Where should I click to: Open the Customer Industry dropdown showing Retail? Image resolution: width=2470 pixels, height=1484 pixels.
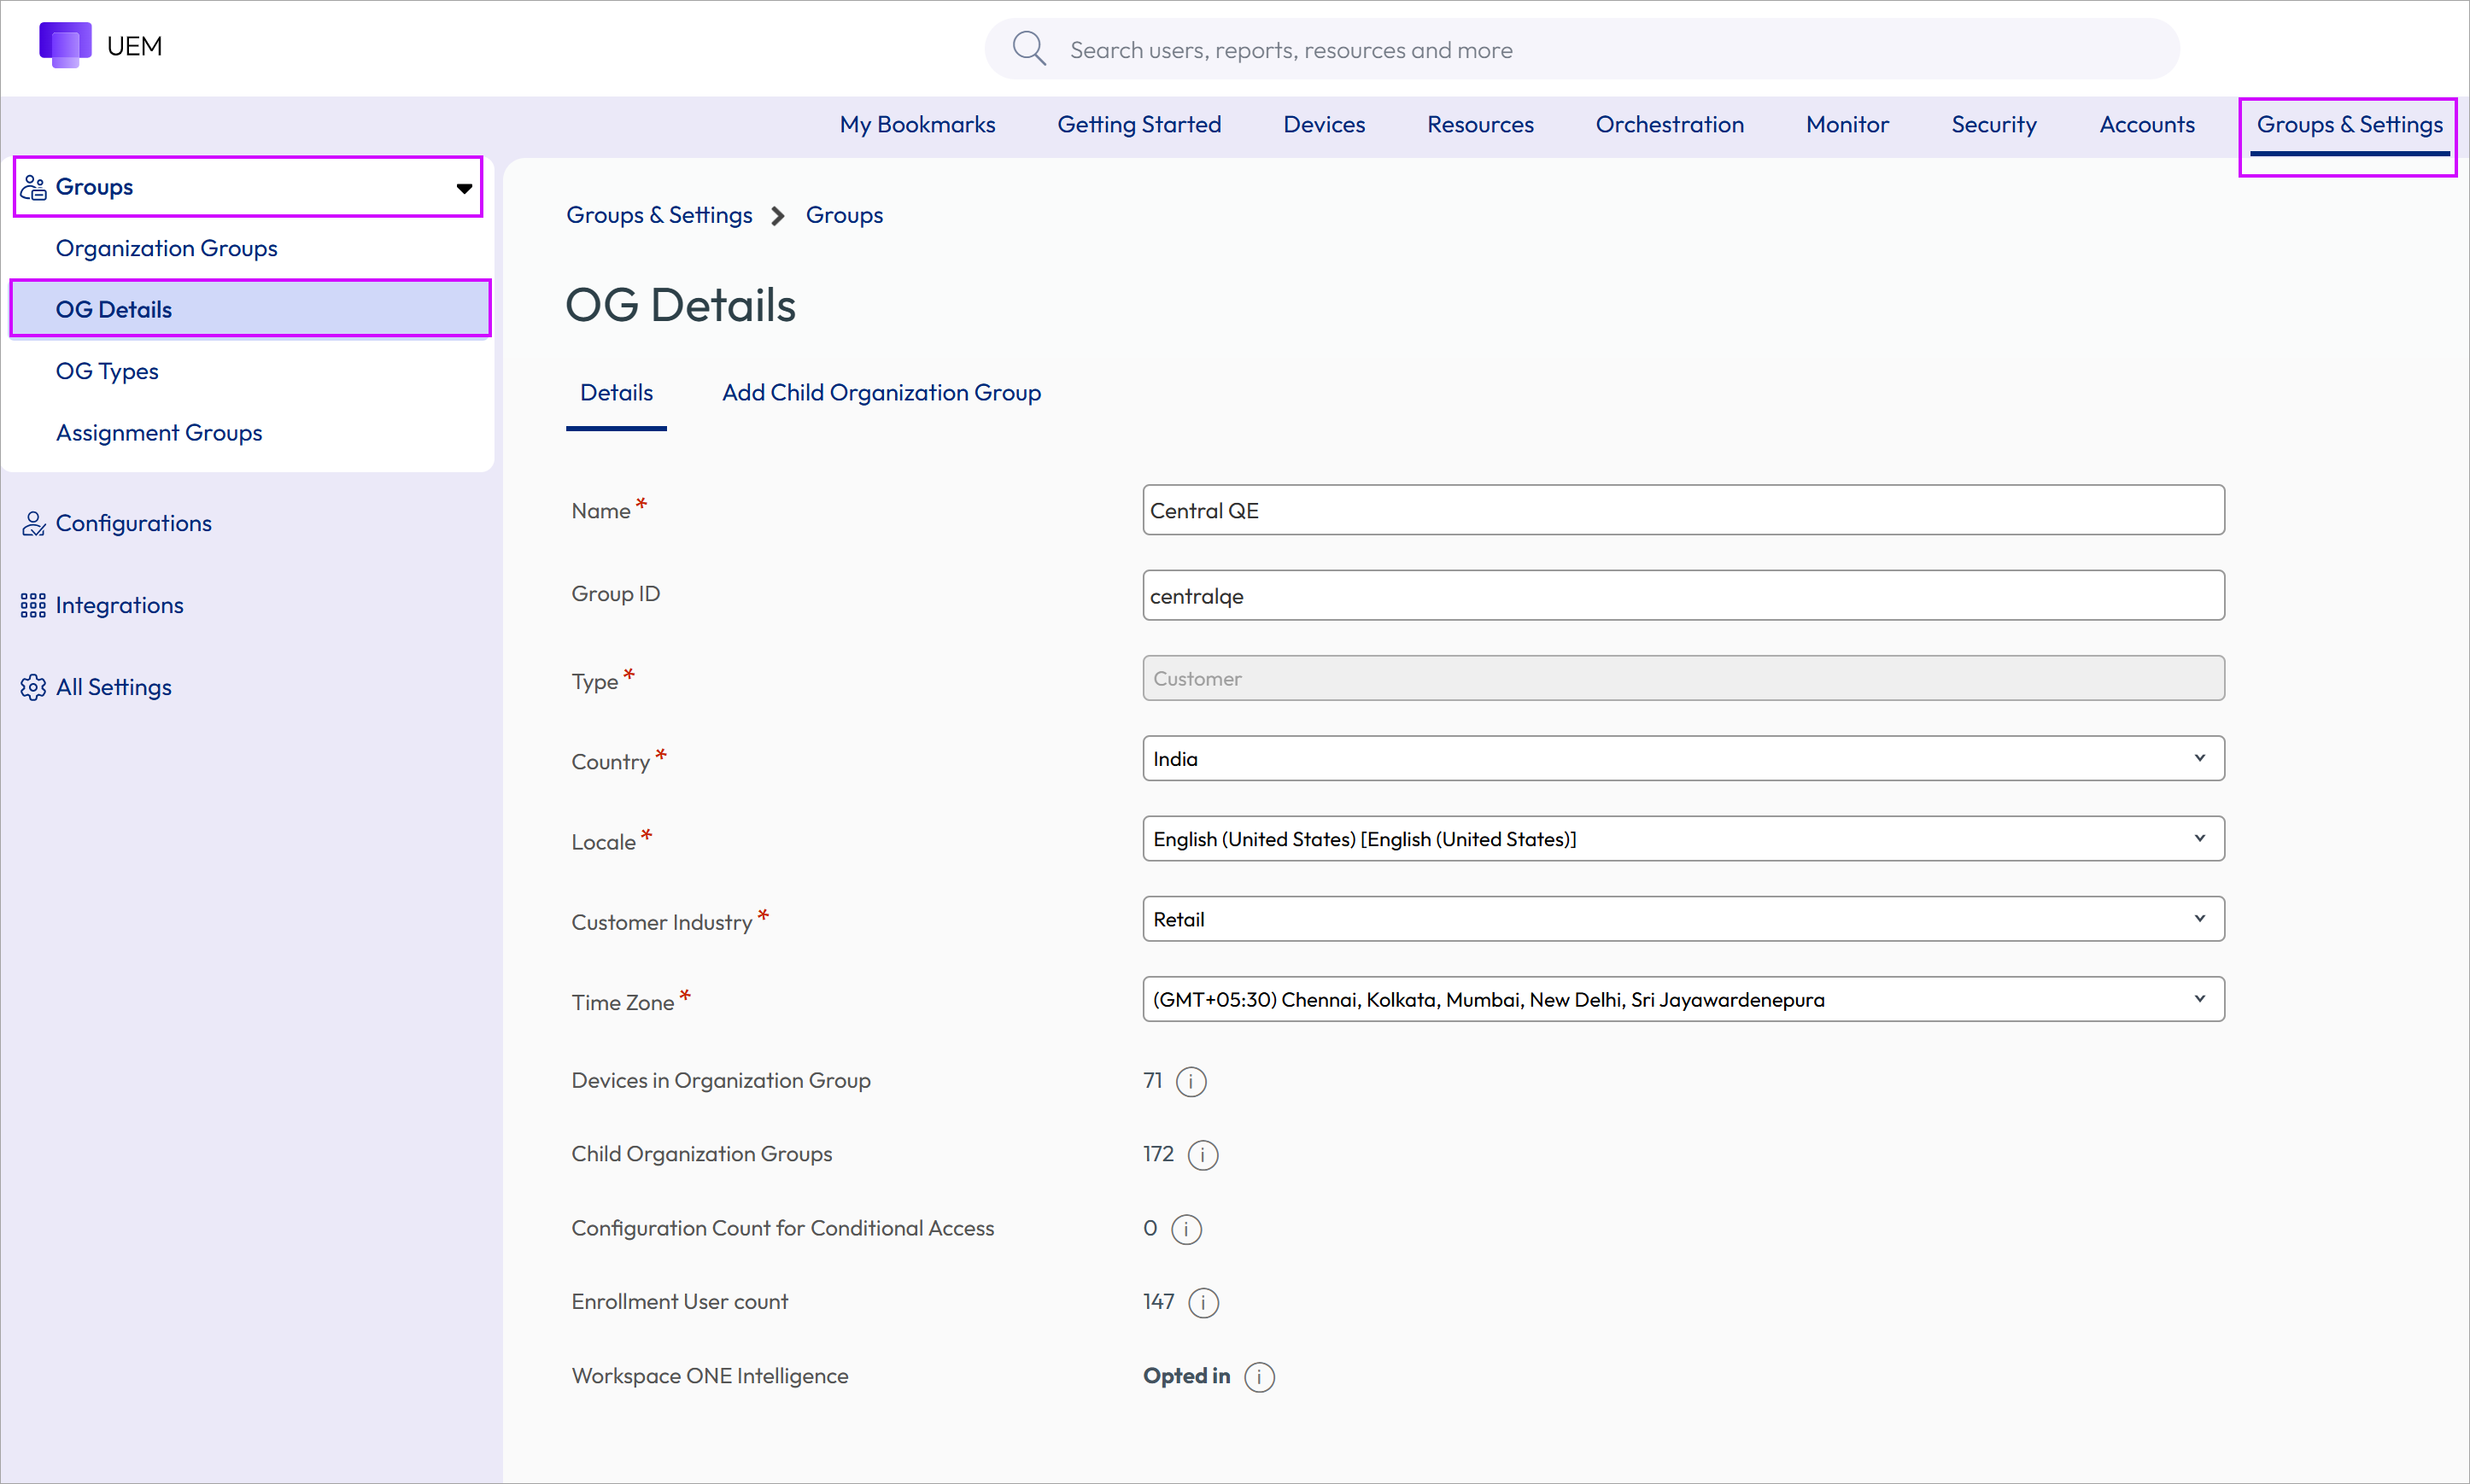1683,918
